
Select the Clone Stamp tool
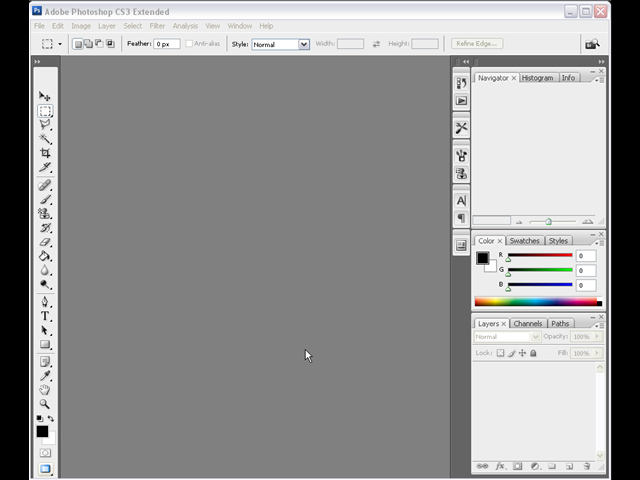point(45,213)
